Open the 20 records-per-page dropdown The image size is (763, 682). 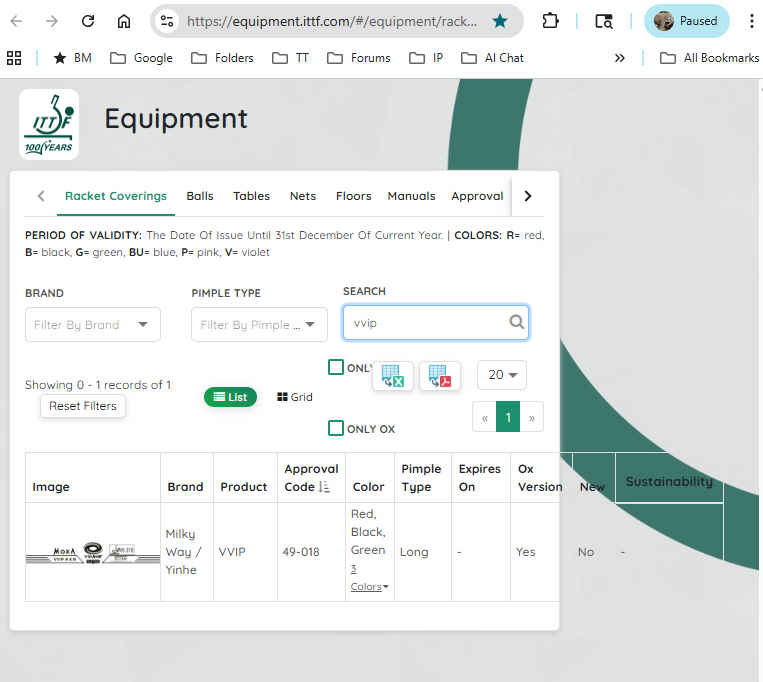click(x=502, y=375)
